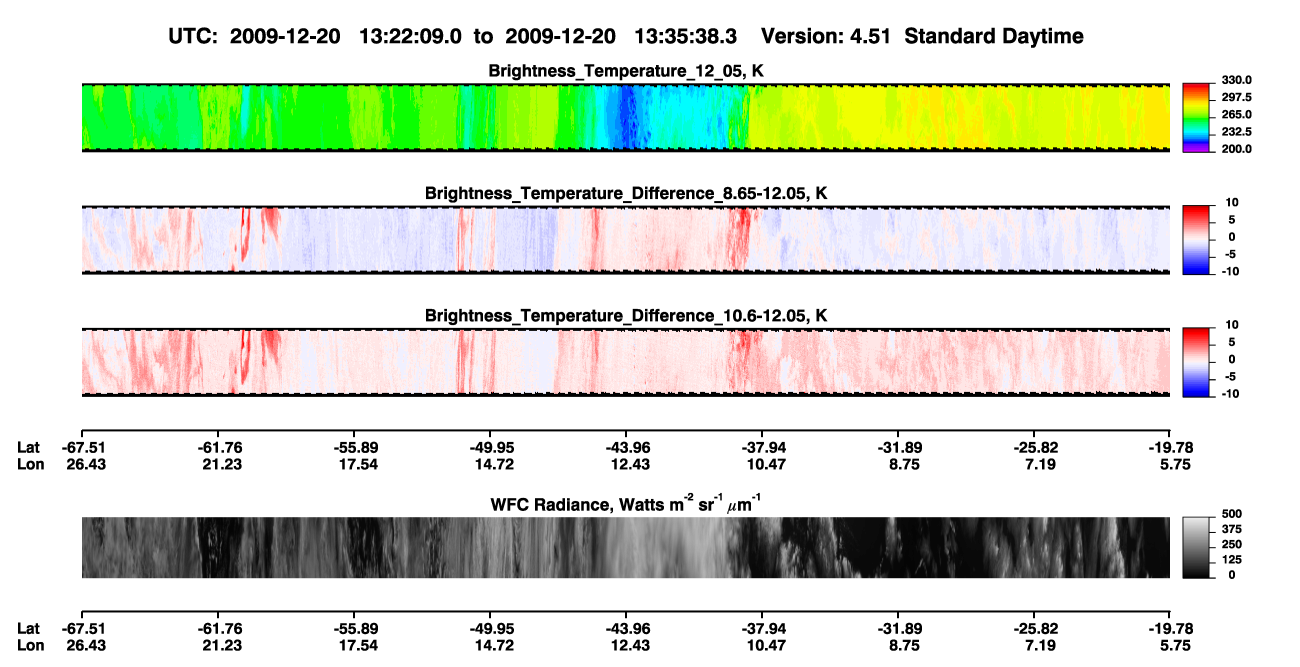Click the Lat label beside the upper axis
Screen dimensions: 1300x667
(x=29, y=447)
